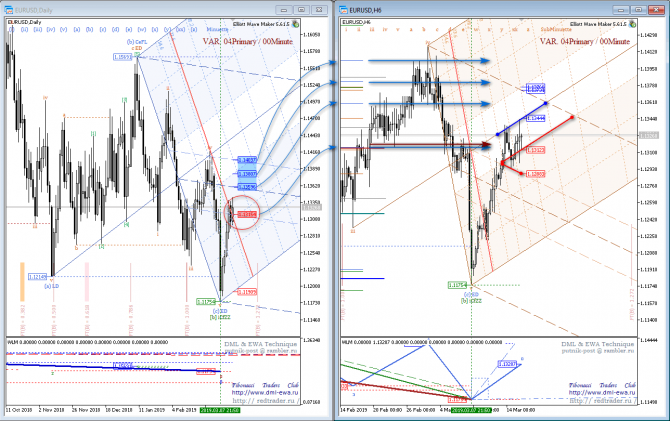Click the red 1.13123 label on H6 chart
This screenshot has height=421, width=670.
pos(535,150)
